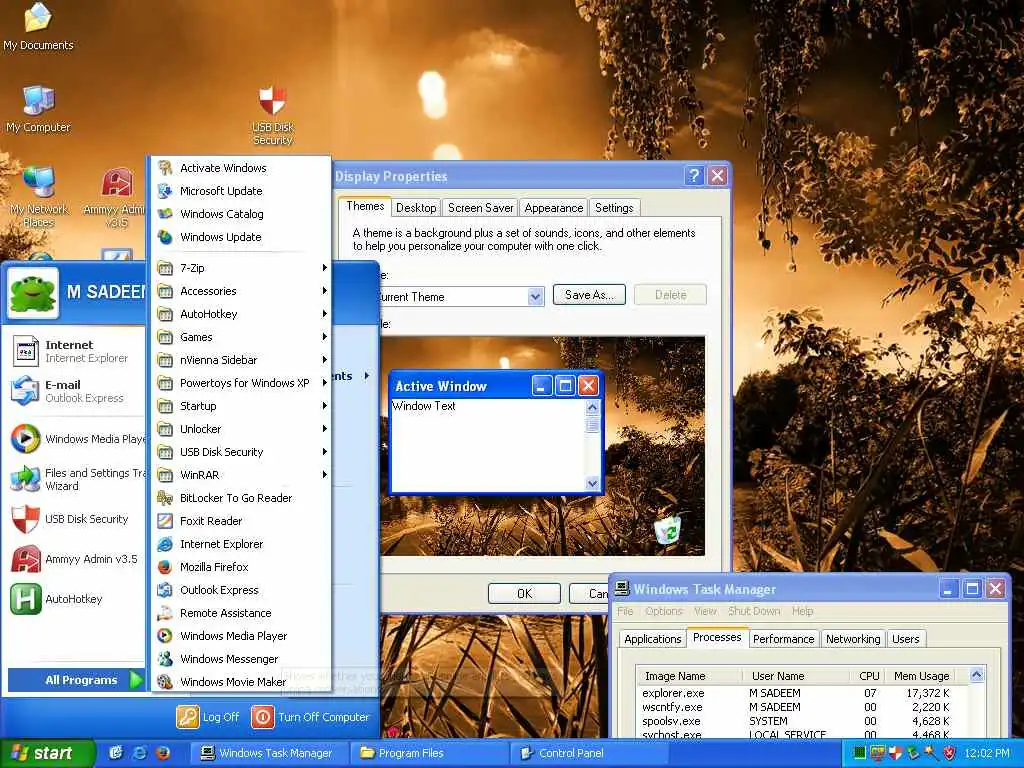Expand the Accessories submenu
Image resolution: width=1024 pixels, height=768 pixels.
240,291
